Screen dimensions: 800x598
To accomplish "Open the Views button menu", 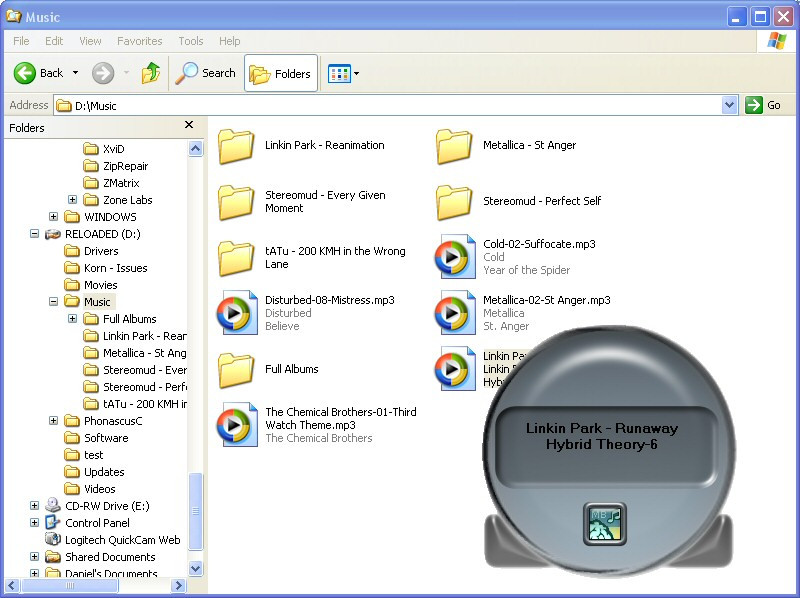I will coord(343,73).
